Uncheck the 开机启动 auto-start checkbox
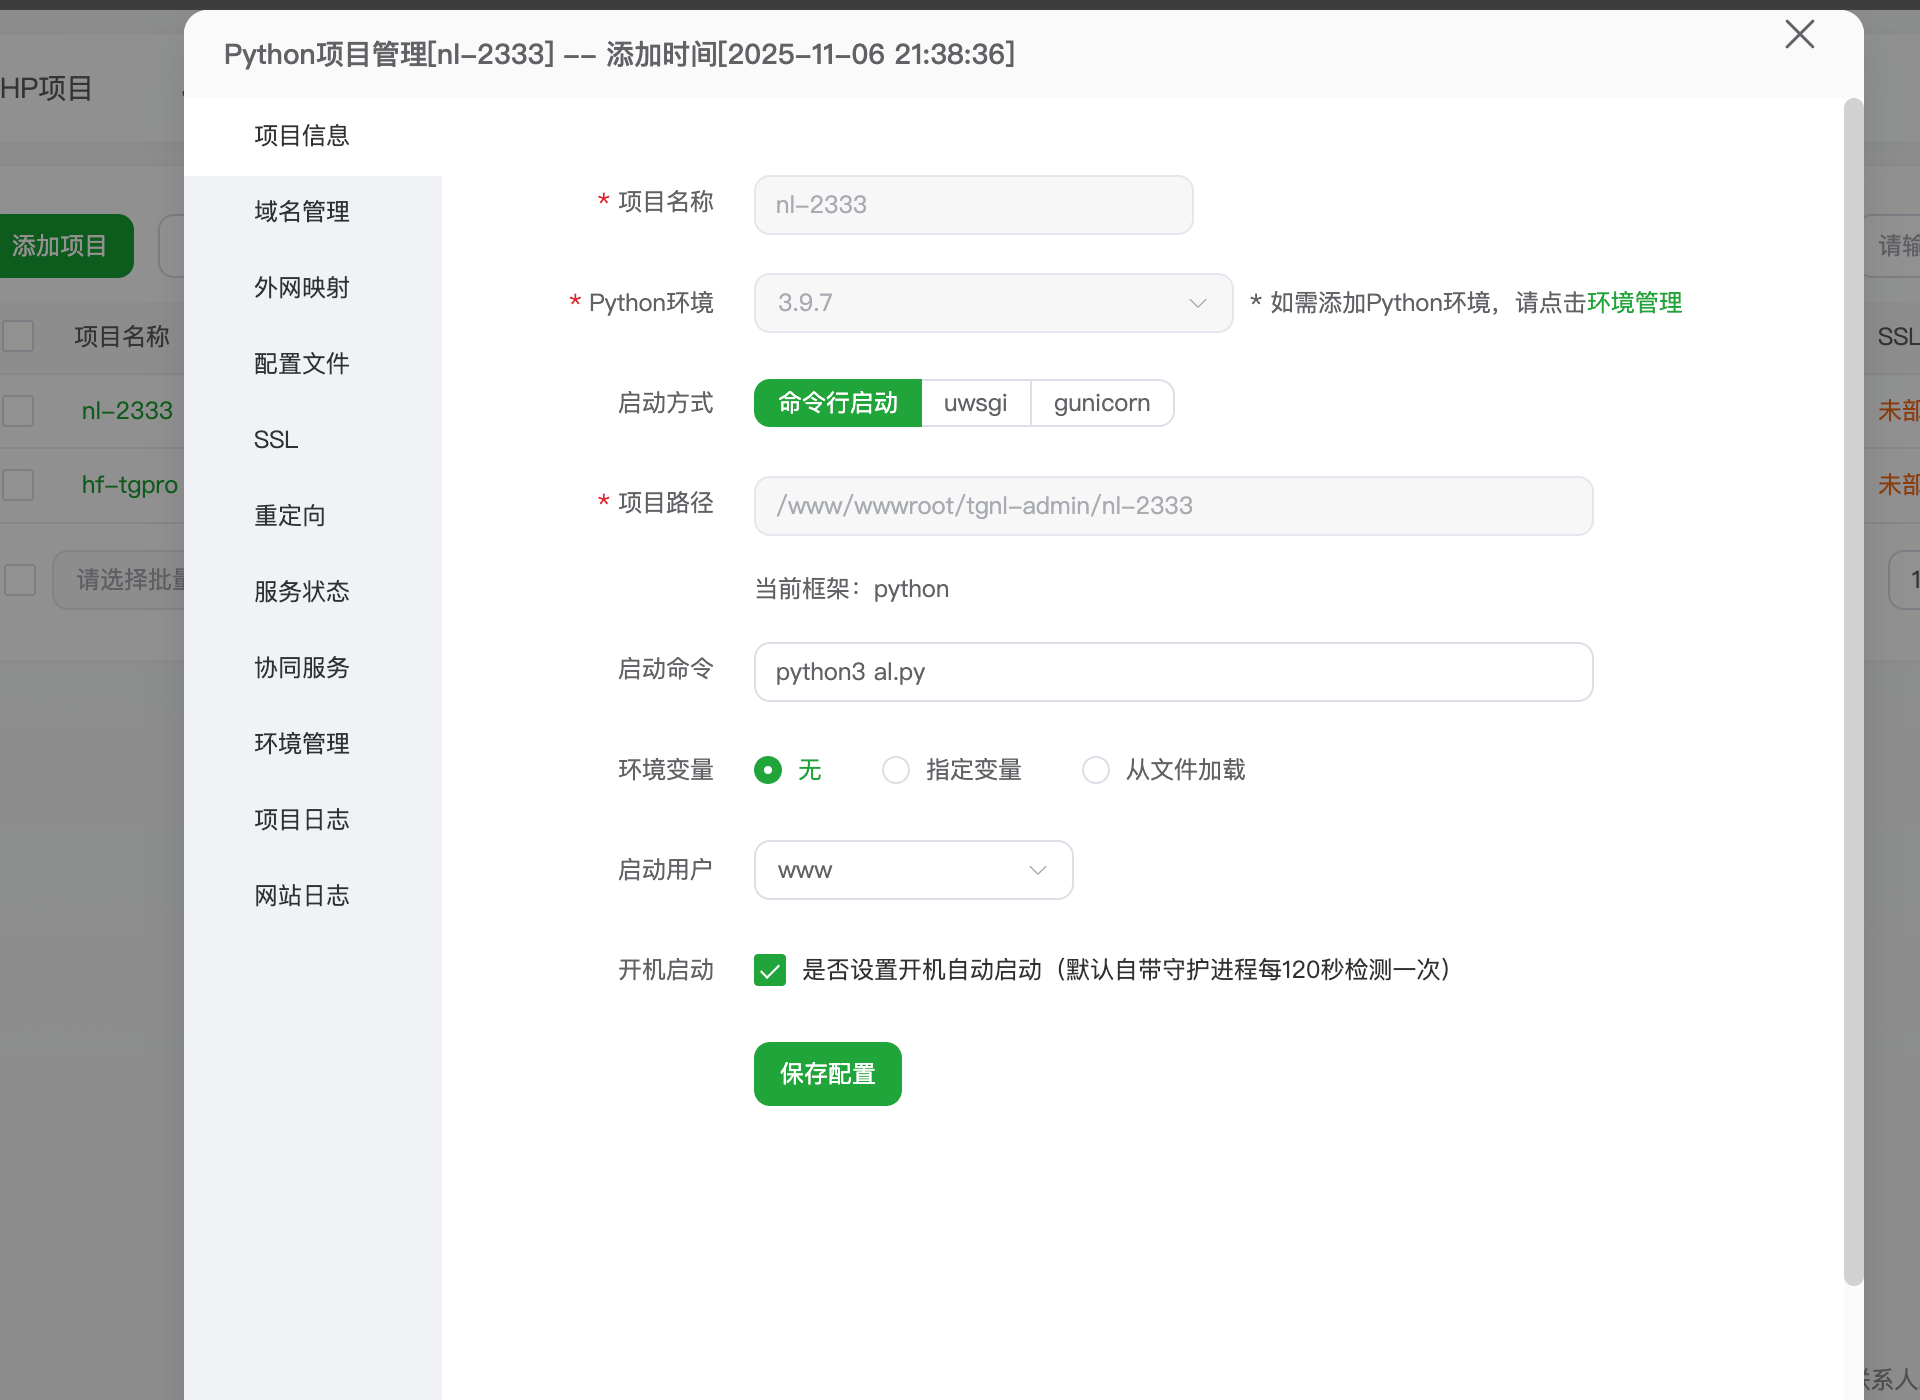This screenshot has height=1400, width=1920. click(770, 969)
